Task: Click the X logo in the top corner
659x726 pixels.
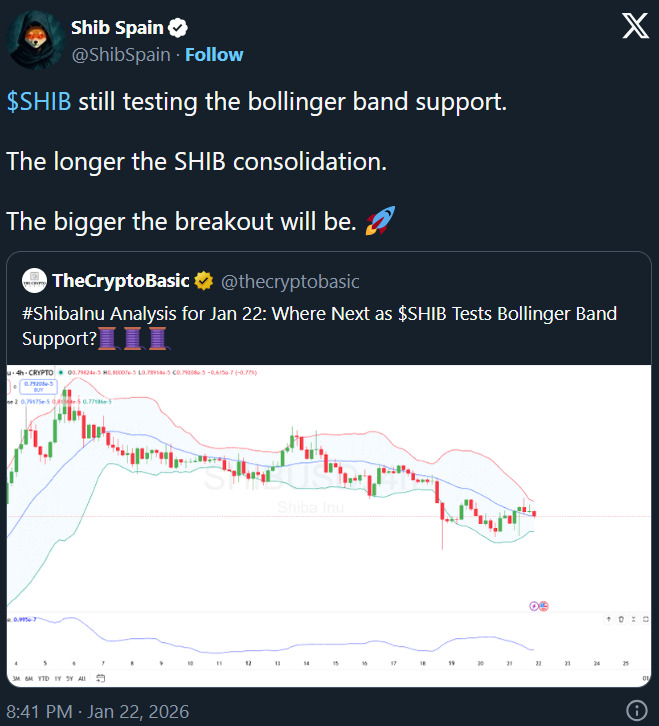Action: pyautogui.click(x=635, y=27)
